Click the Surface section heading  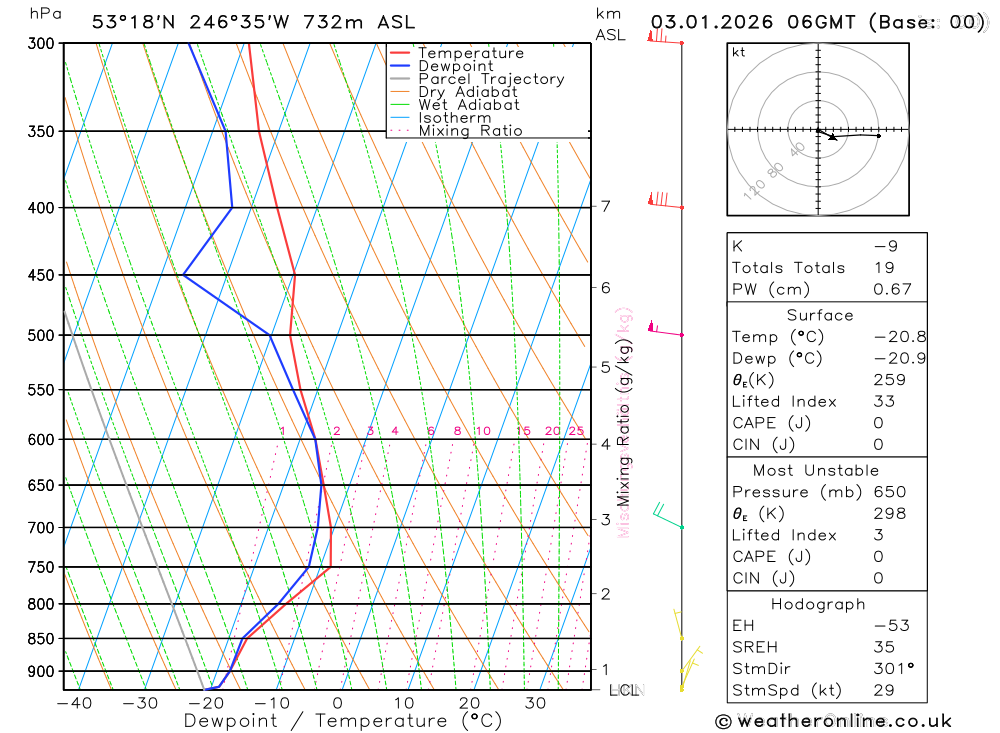[x=820, y=315]
